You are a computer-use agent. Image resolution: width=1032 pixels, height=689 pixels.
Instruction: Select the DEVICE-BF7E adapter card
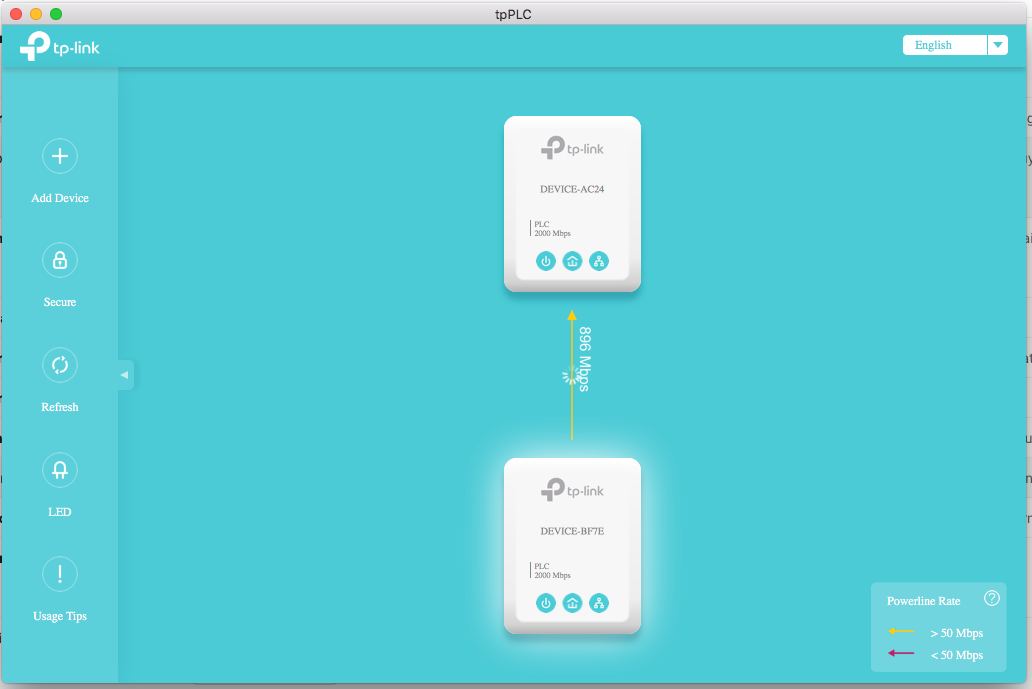coord(572,530)
